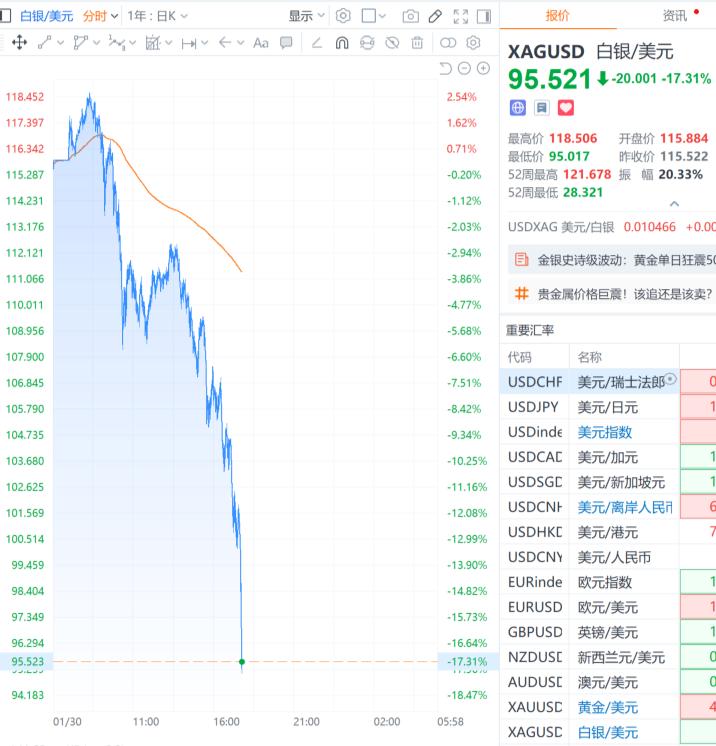Click the 代码 column header

[520, 357]
